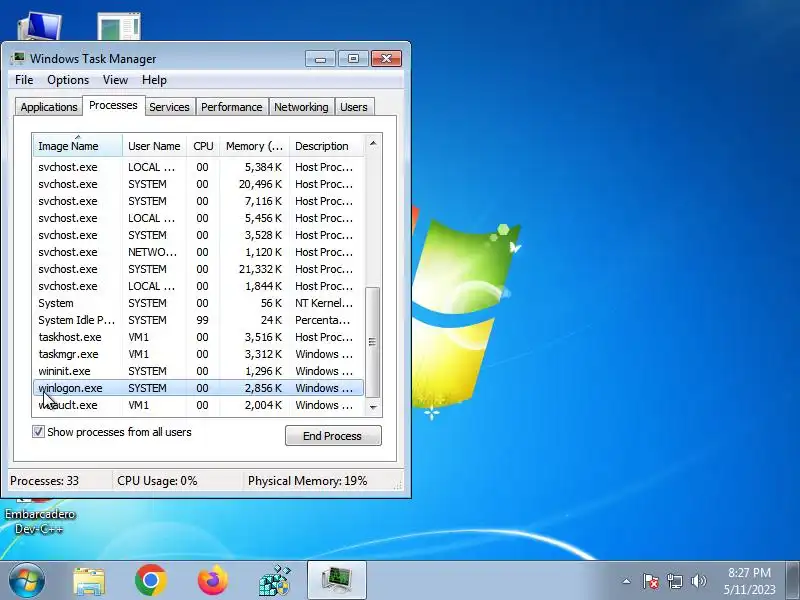The image size is (800, 600).
Task: Minimize the Task Manager window
Action: (320, 59)
